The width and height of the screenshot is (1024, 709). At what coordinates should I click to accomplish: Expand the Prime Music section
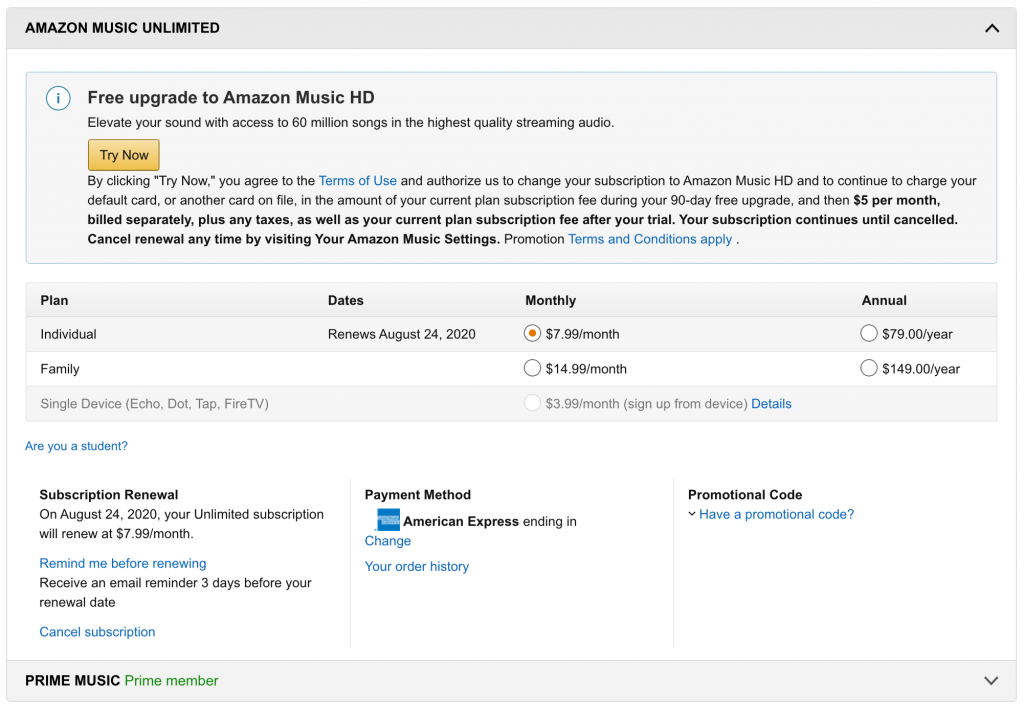coord(991,681)
